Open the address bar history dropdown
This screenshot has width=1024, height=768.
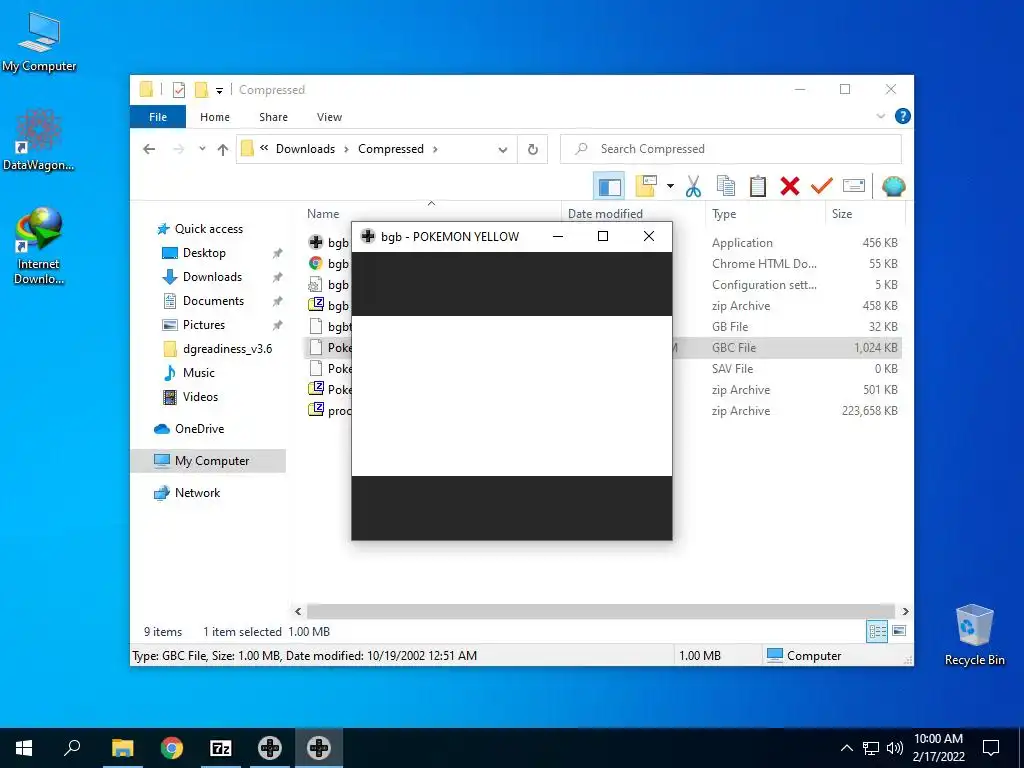(x=503, y=150)
